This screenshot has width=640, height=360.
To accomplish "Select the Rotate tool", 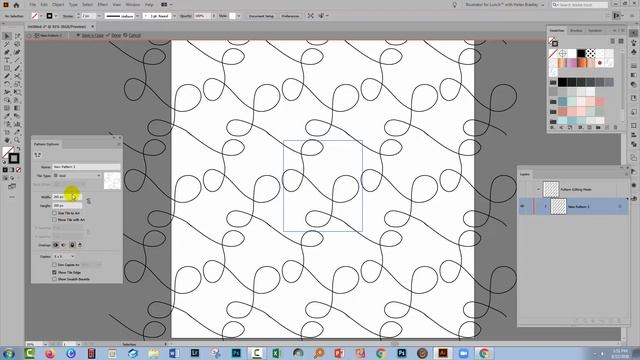I will (x=7, y=84).
